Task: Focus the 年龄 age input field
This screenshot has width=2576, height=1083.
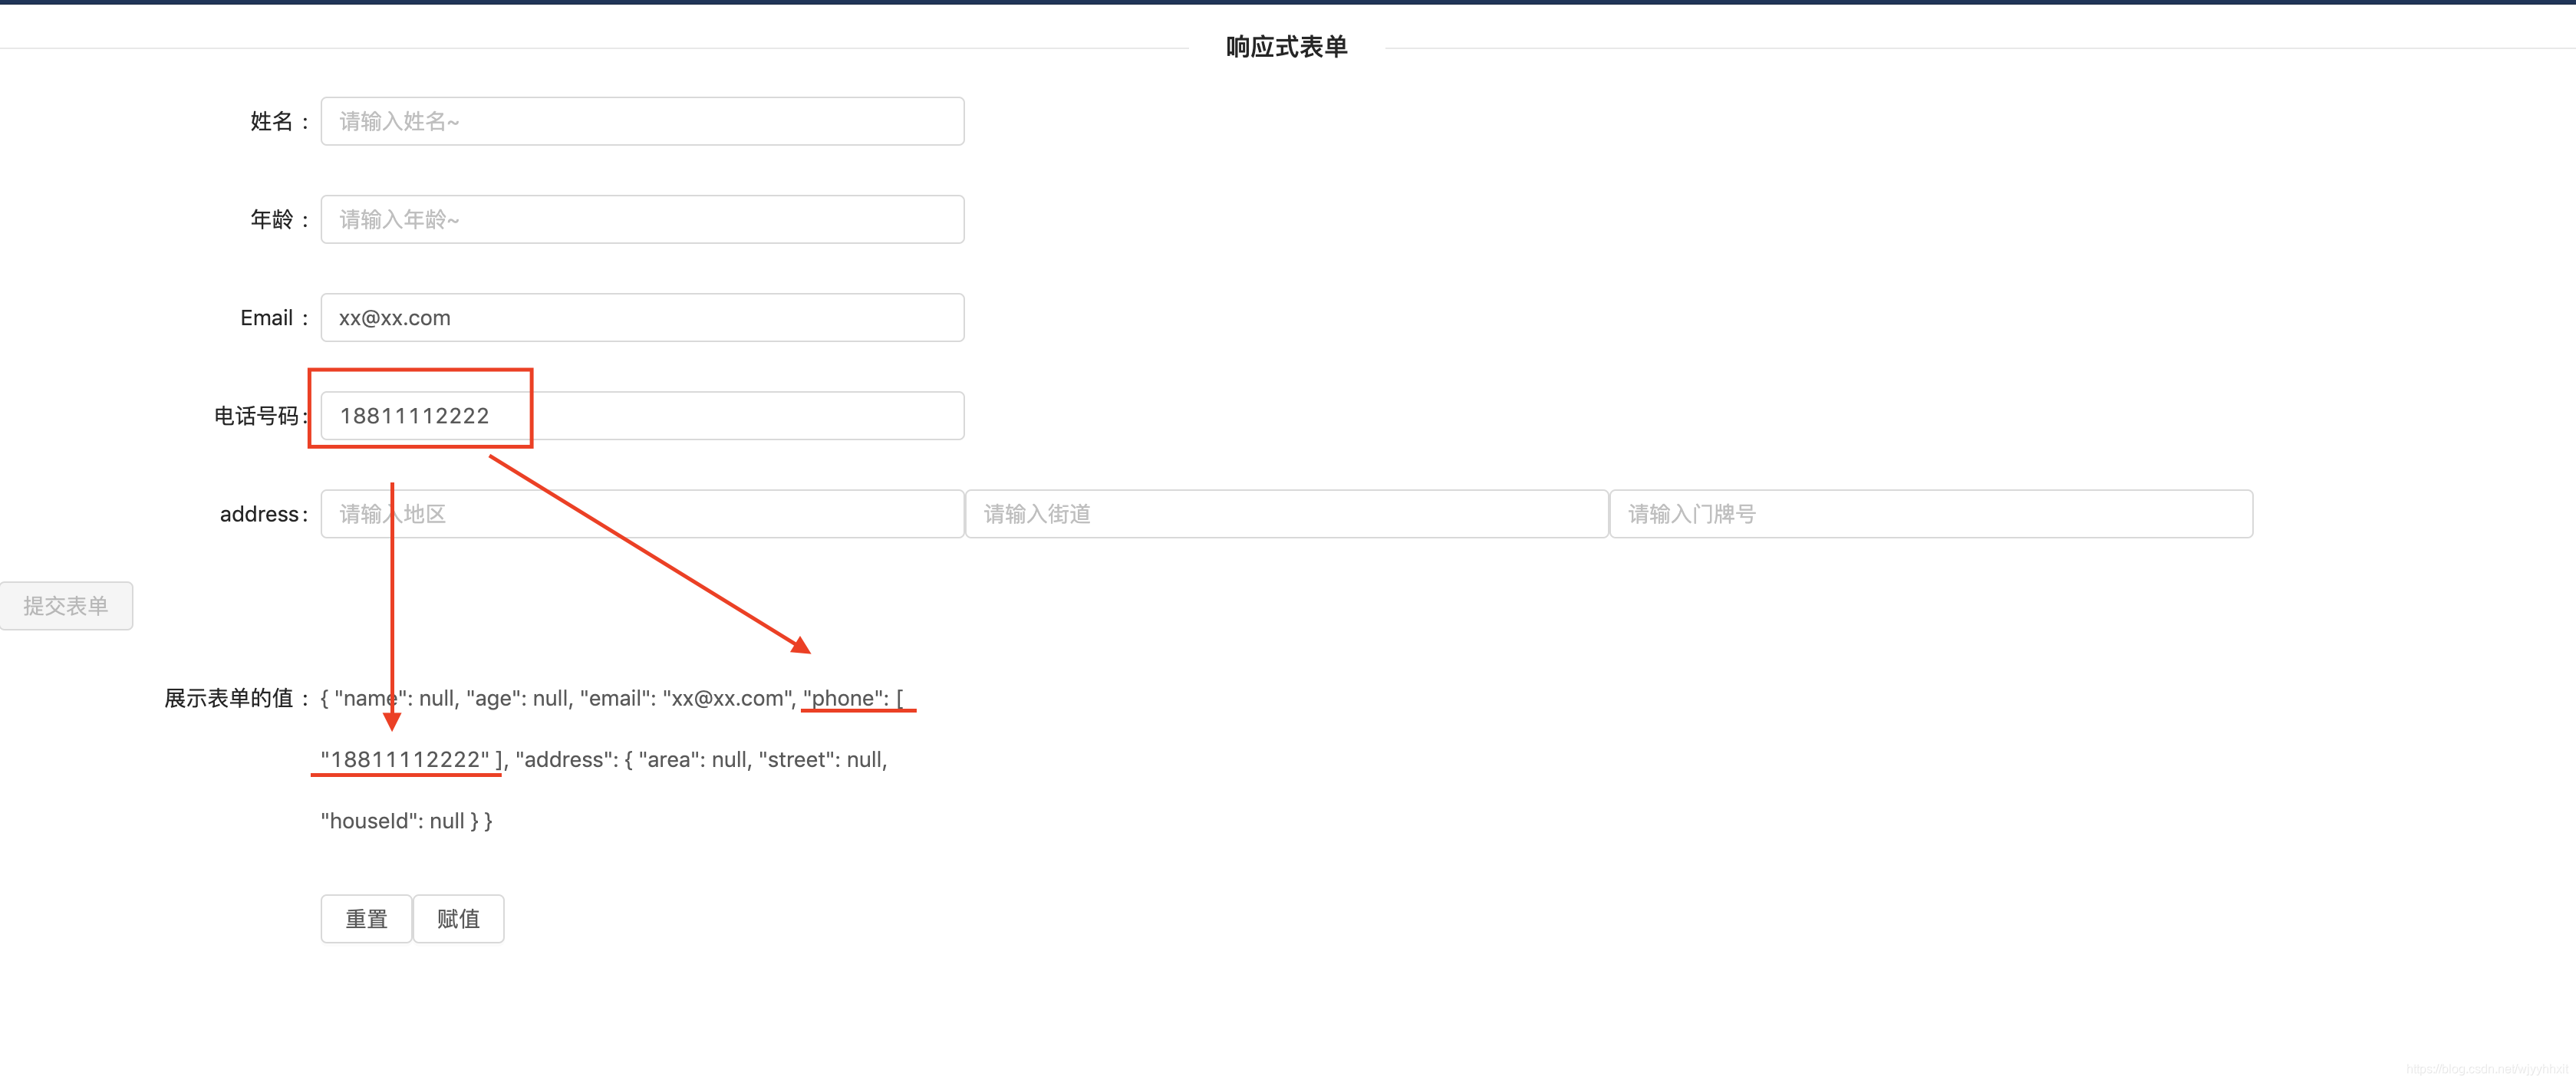Action: click(641, 219)
